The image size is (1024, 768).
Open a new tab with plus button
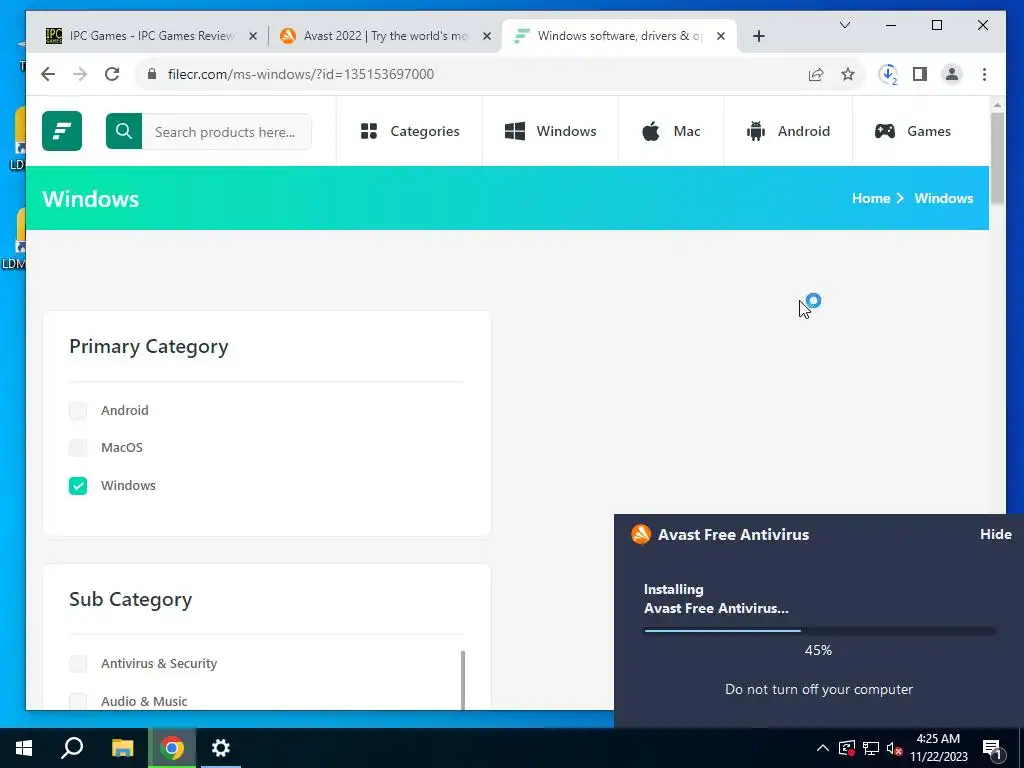758,37
